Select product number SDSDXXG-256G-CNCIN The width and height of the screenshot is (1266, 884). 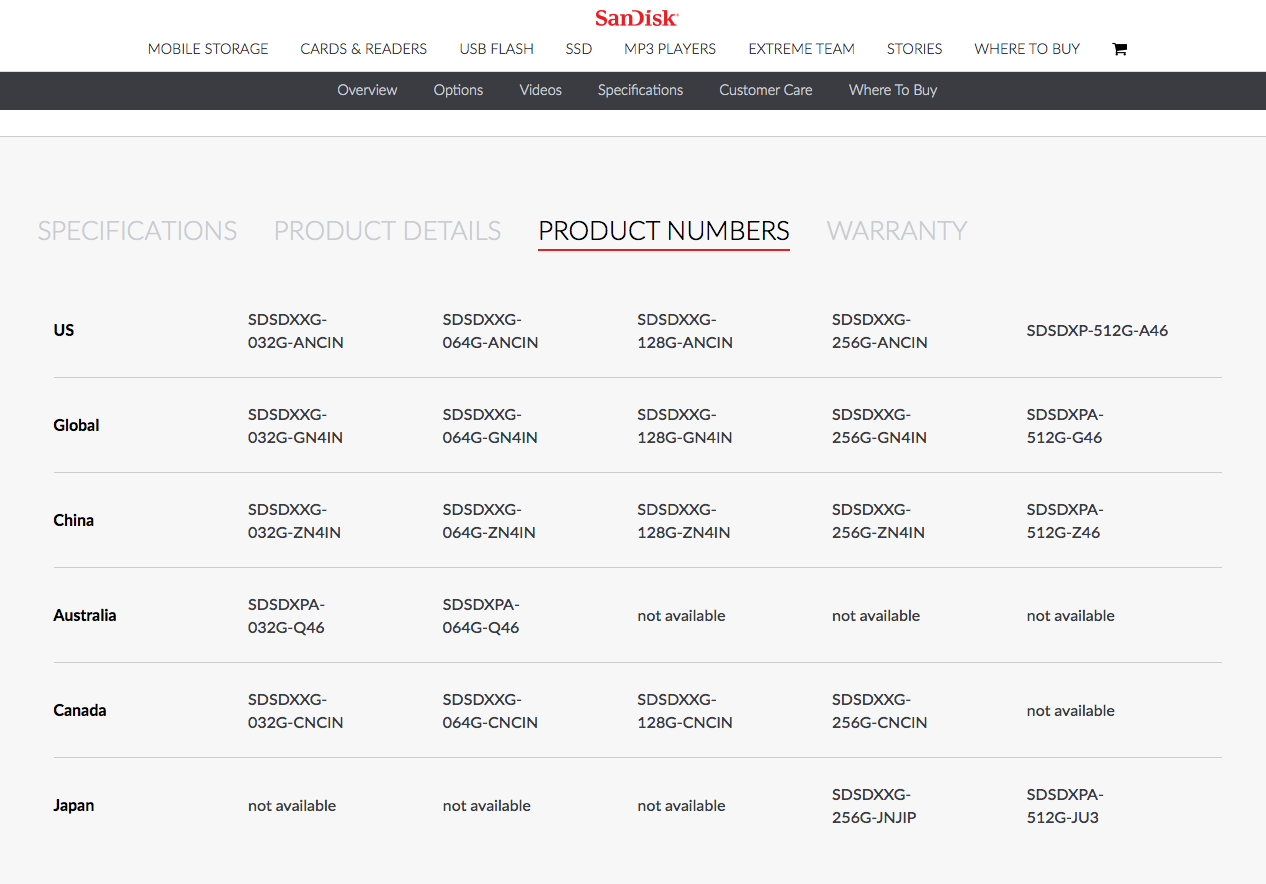880,711
